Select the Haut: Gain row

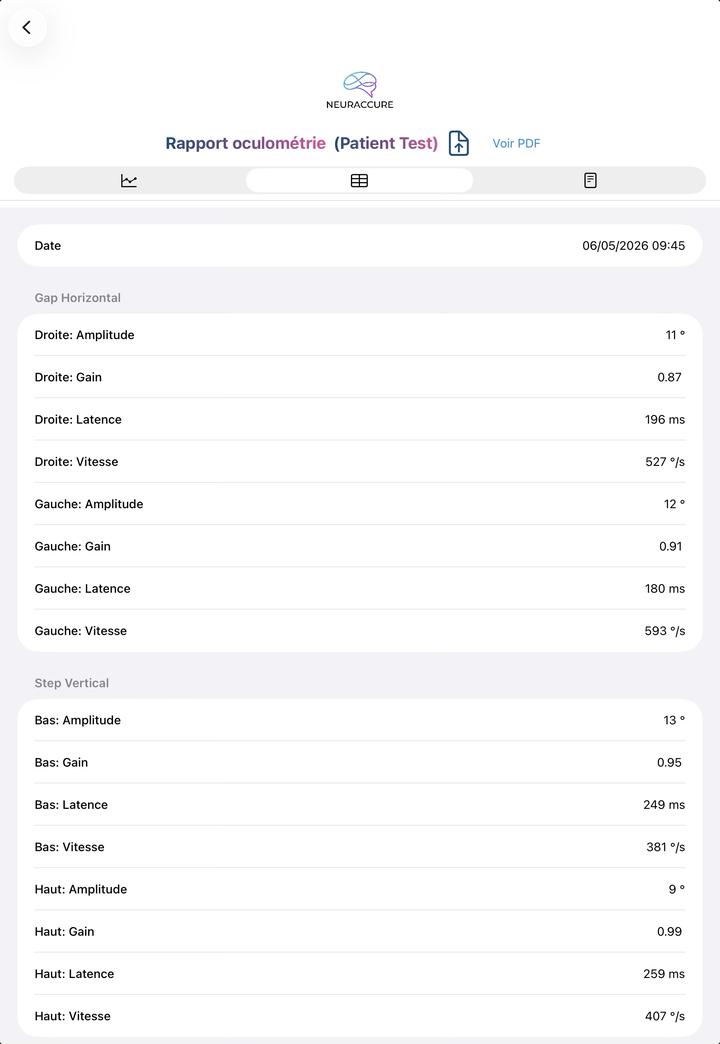(360, 931)
